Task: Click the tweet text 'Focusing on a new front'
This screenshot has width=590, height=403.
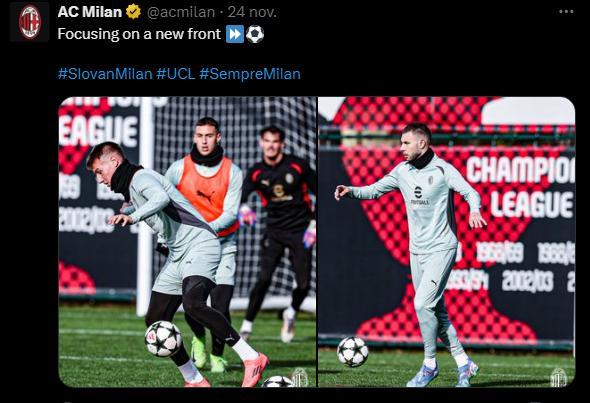Action: 139,34
